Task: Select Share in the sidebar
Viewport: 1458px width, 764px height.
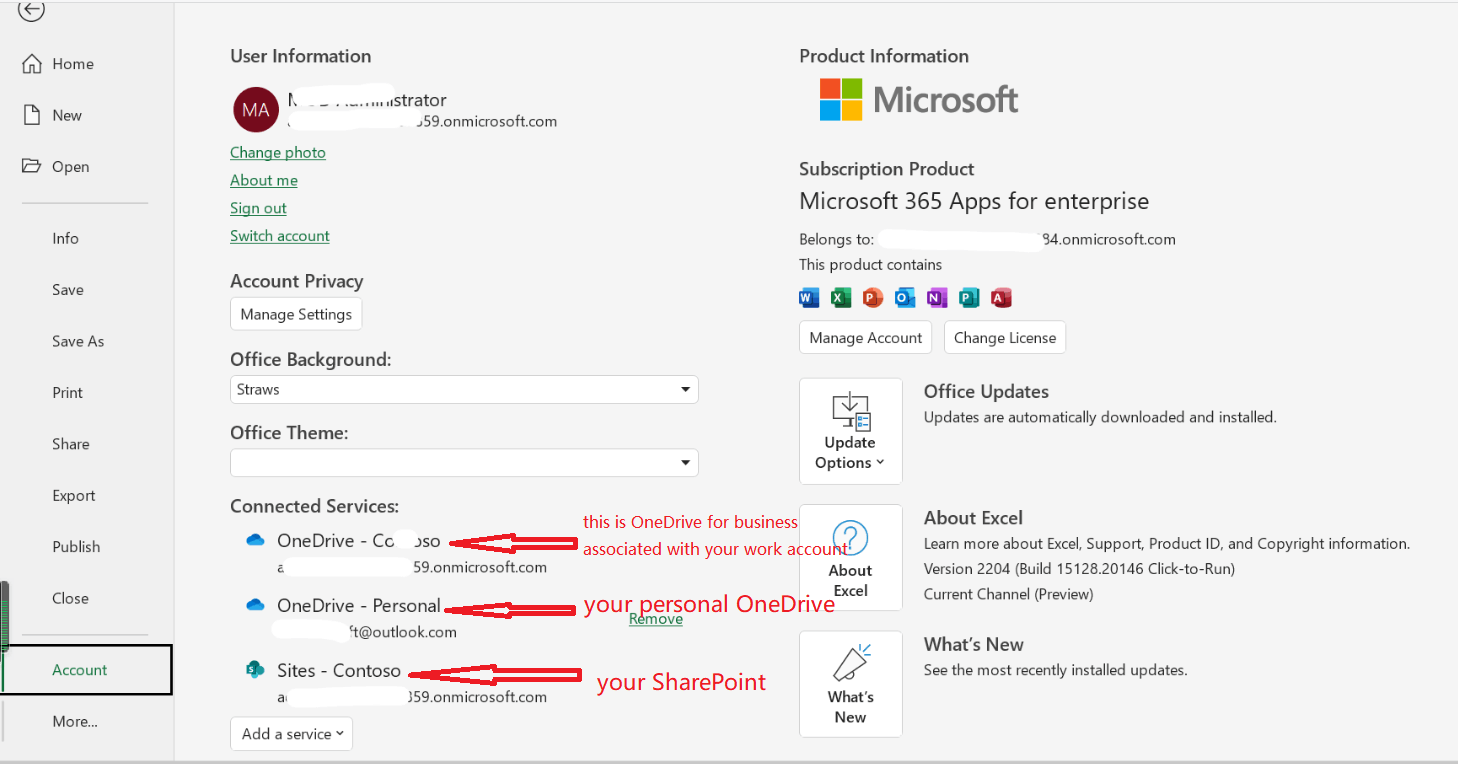Action: click(x=71, y=444)
